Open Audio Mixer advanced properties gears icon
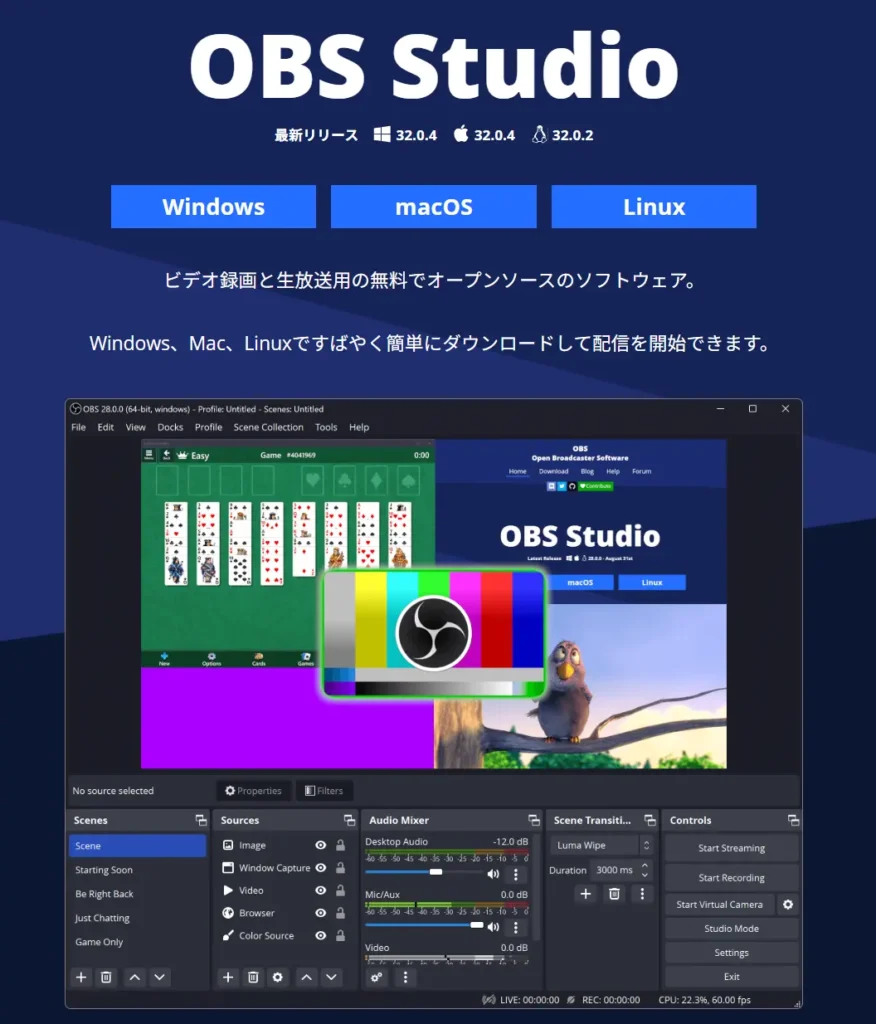The height and width of the screenshot is (1024, 876). pos(377,977)
